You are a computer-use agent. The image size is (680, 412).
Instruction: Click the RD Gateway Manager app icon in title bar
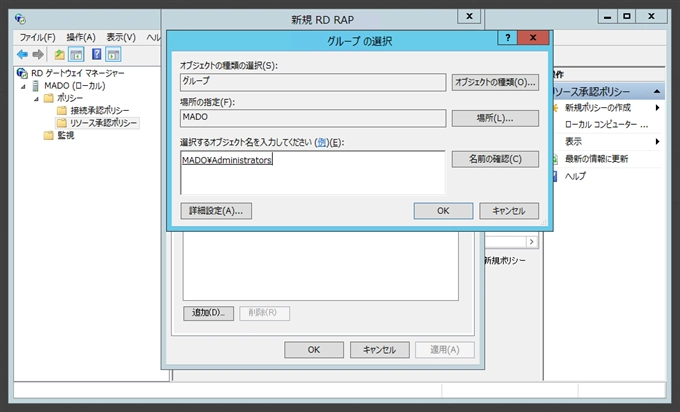pos(20,19)
